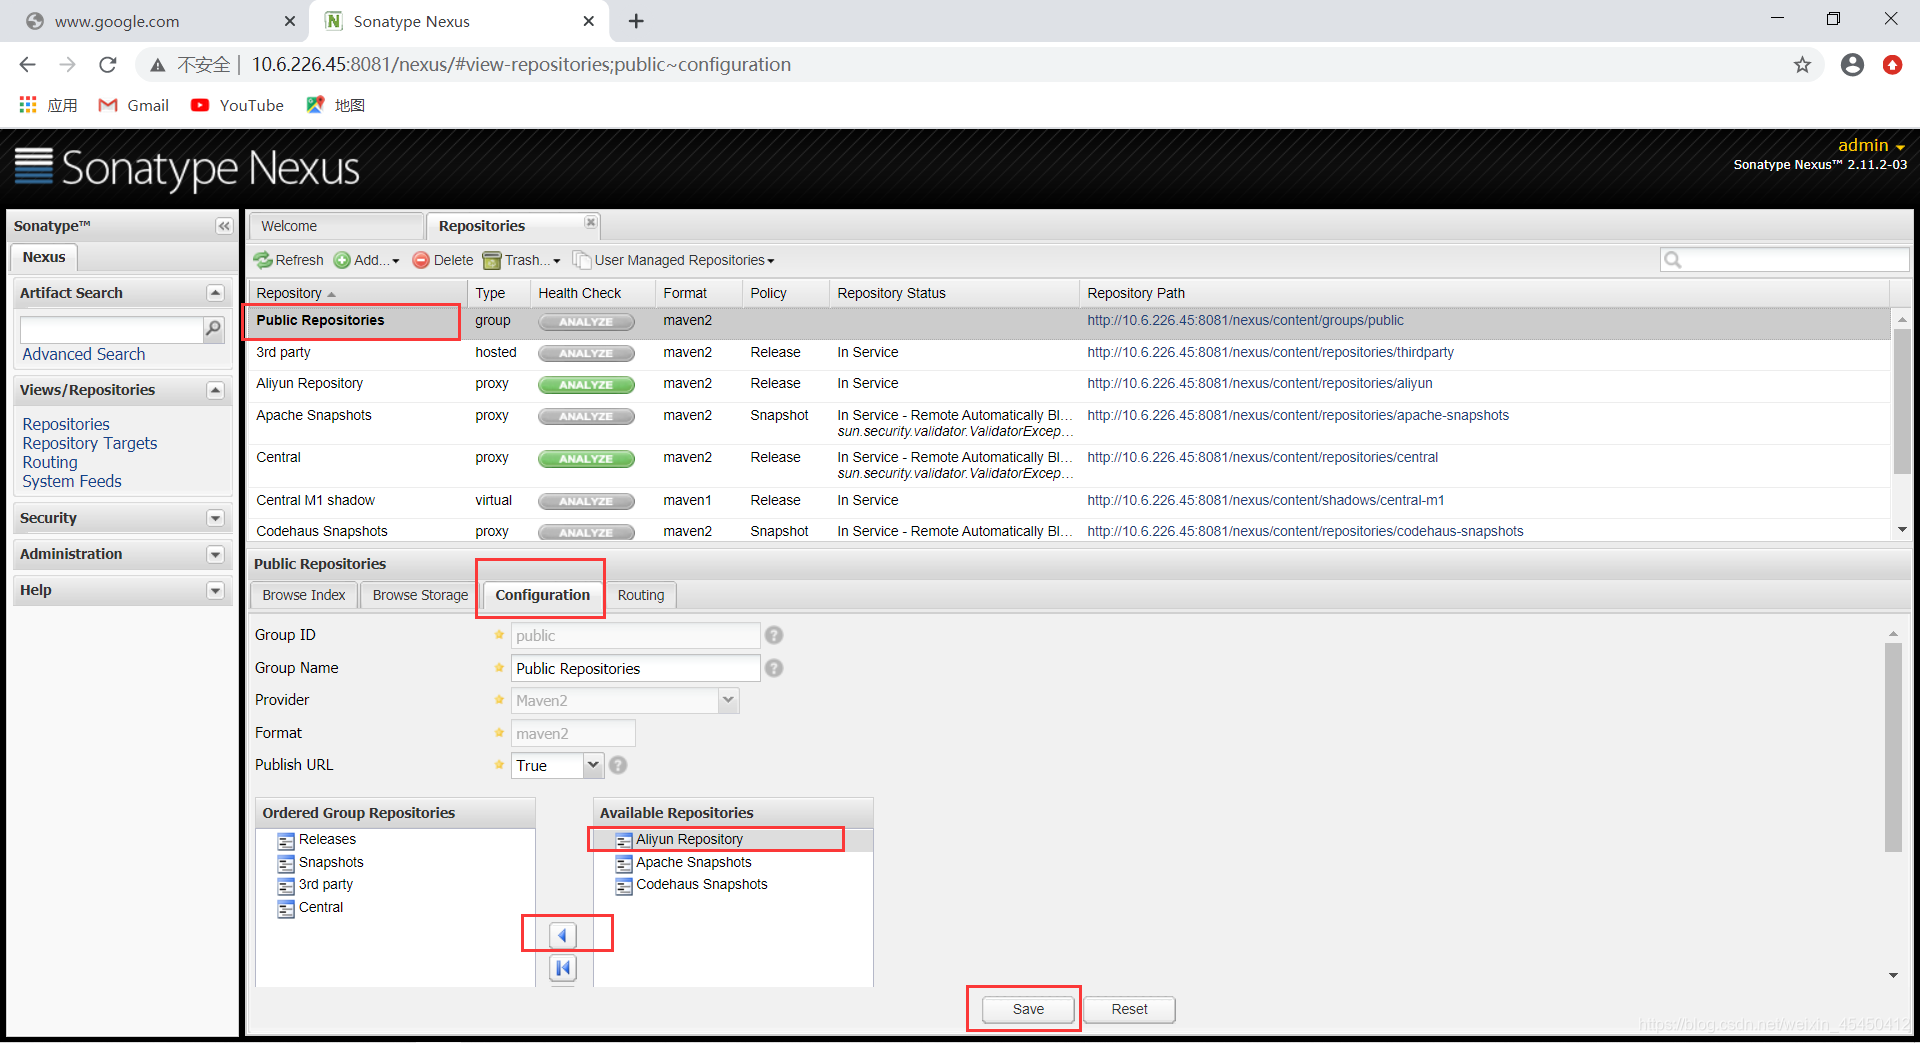Open the public group repository URL

tap(1245, 321)
